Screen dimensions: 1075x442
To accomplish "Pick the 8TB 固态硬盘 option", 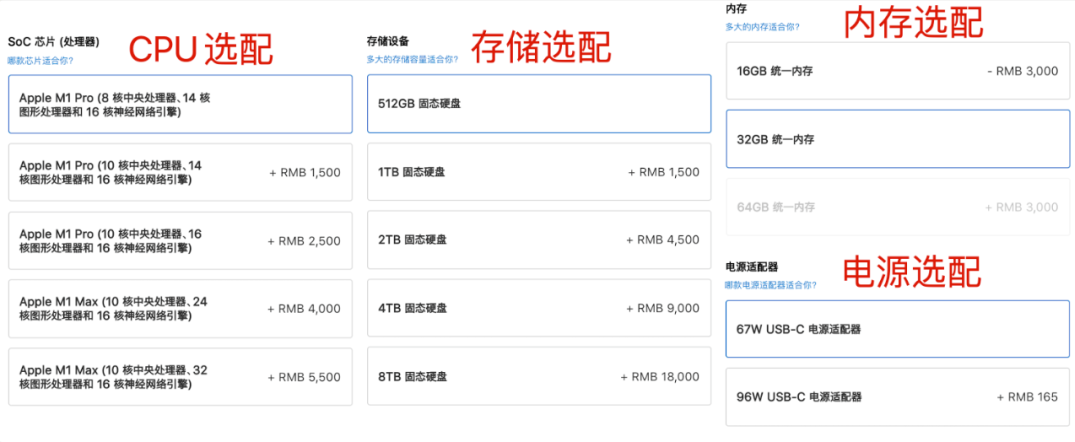I will click(539, 376).
